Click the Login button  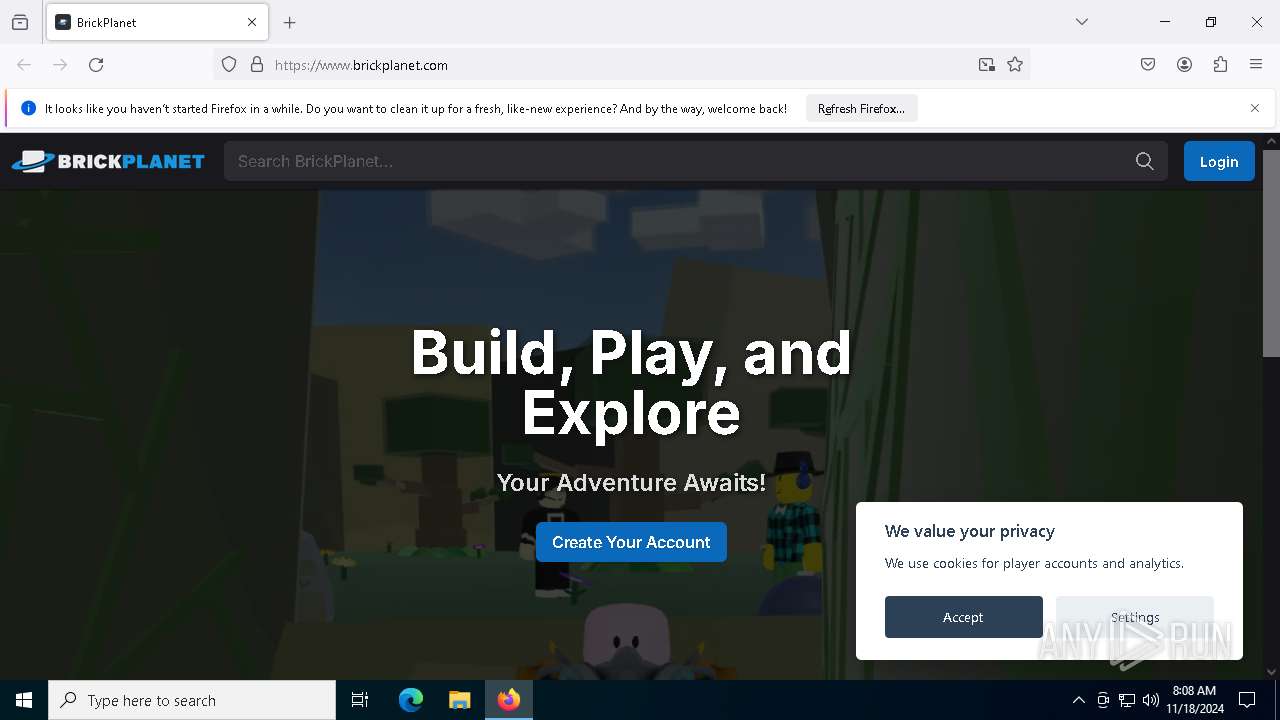tap(1219, 161)
